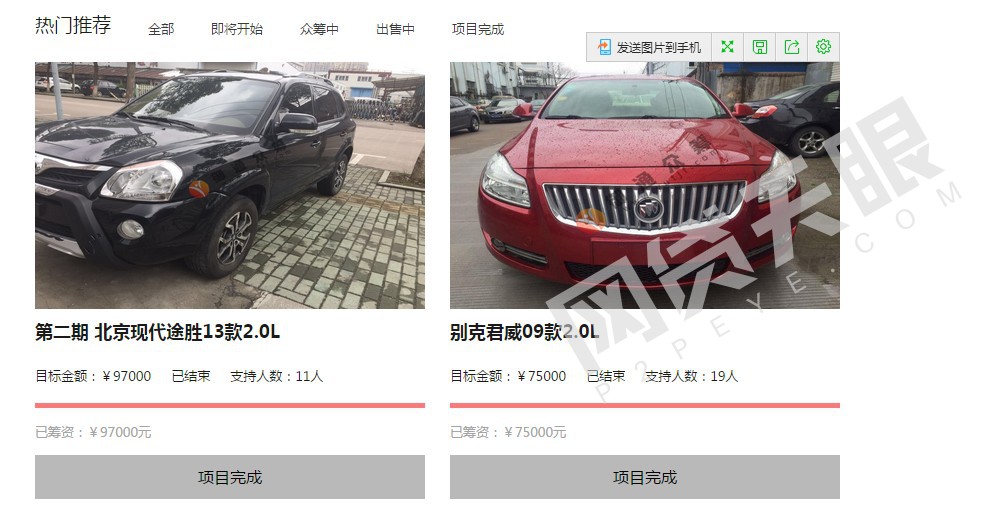Select the 项目完成 filter tab
The image size is (1003, 512).
478,29
